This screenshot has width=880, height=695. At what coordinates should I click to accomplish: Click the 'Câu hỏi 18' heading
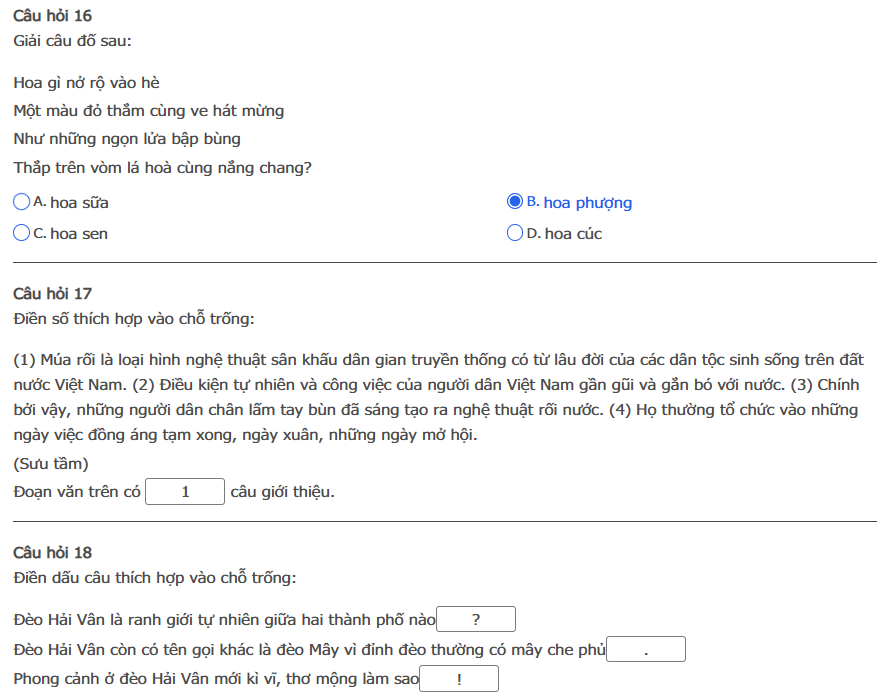coord(52,552)
